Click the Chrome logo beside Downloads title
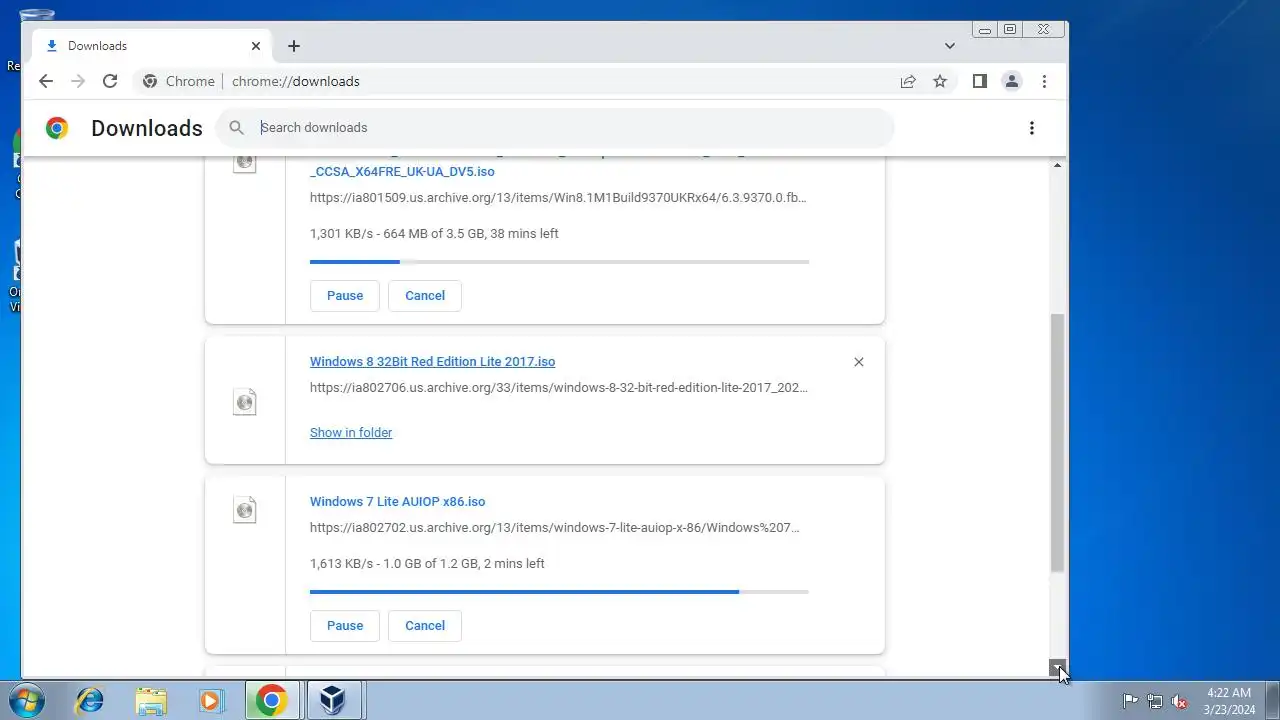Viewport: 1280px width, 720px height. pyautogui.click(x=57, y=128)
